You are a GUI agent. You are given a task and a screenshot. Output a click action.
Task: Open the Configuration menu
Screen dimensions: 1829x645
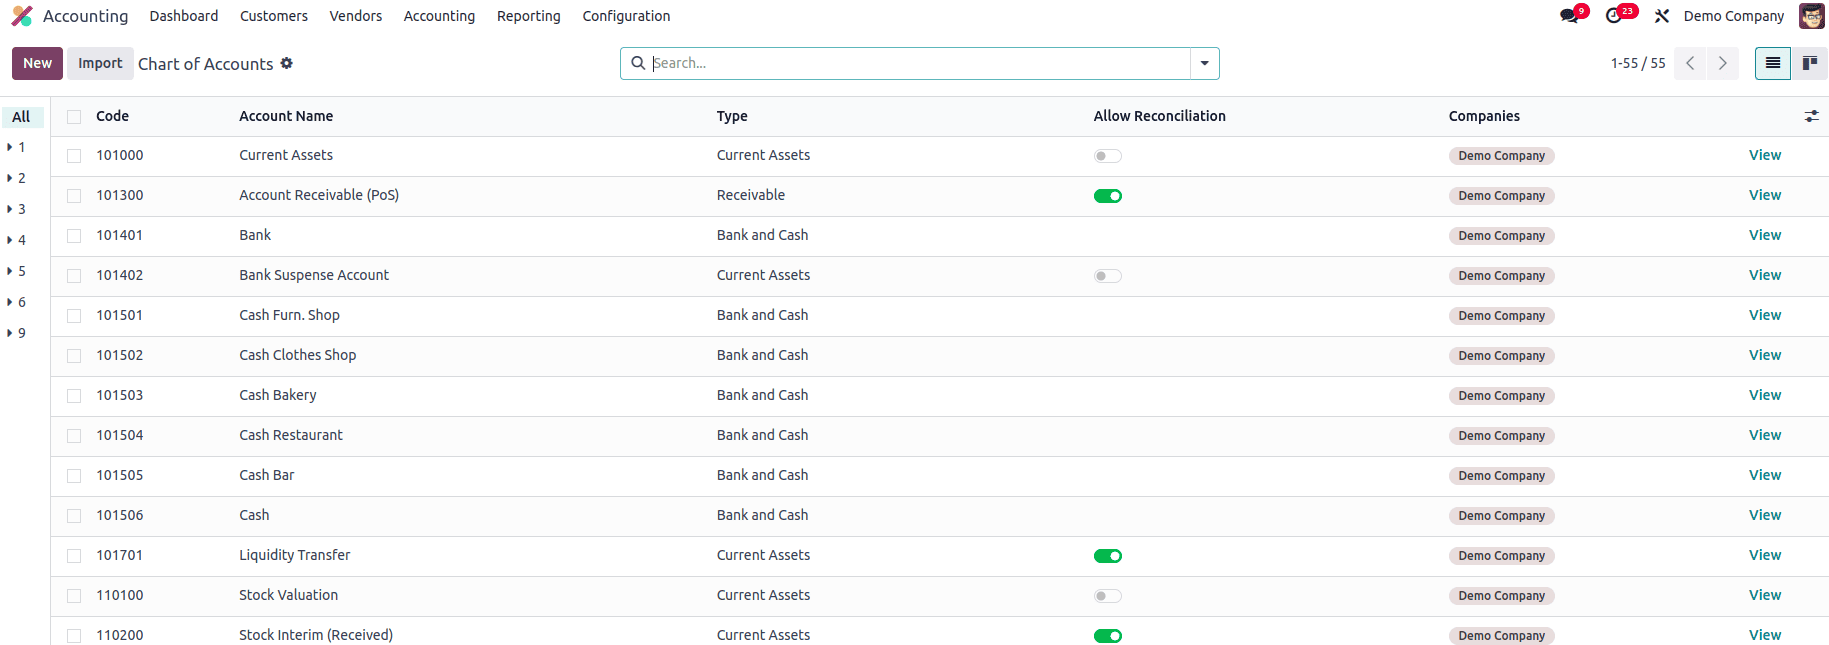click(x=626, y=16)
